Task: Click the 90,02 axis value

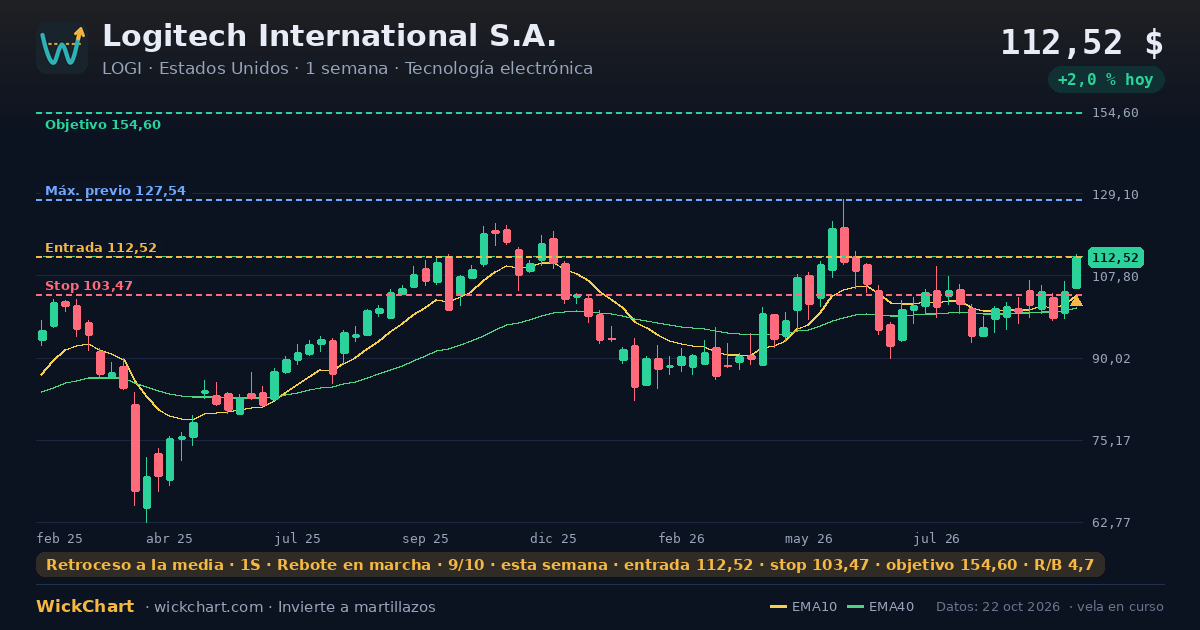Action: (x=1112, y=359)
